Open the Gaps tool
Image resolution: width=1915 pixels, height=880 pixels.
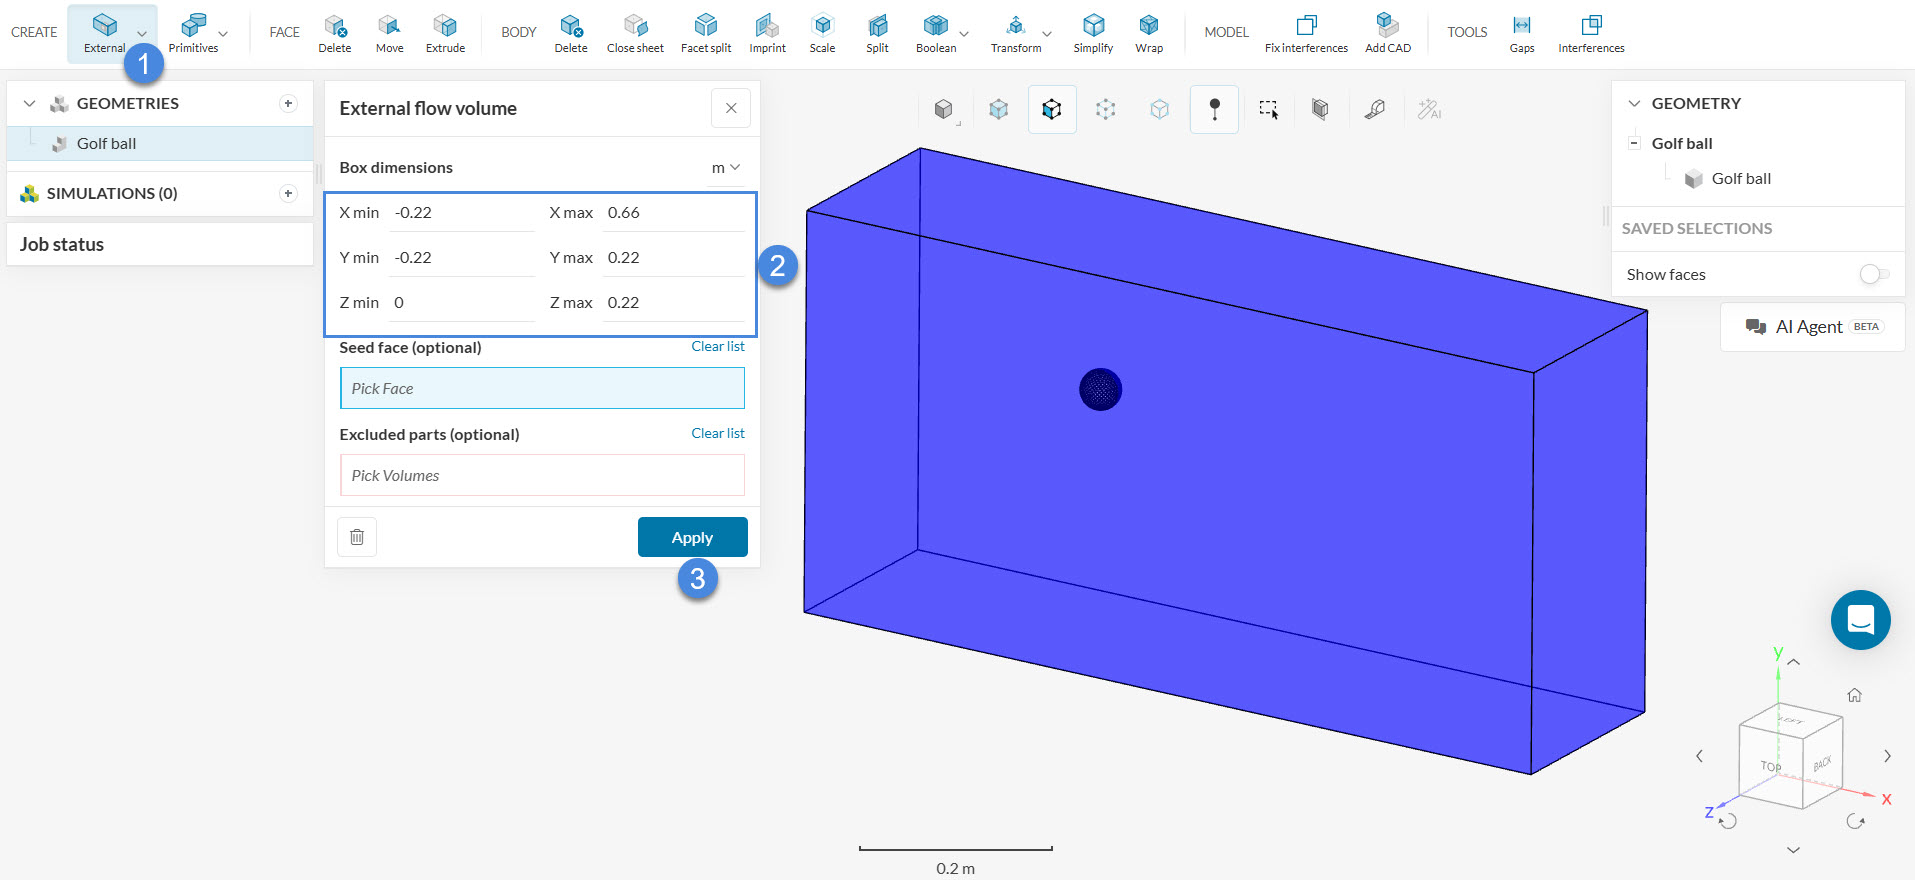(1521, 32)
